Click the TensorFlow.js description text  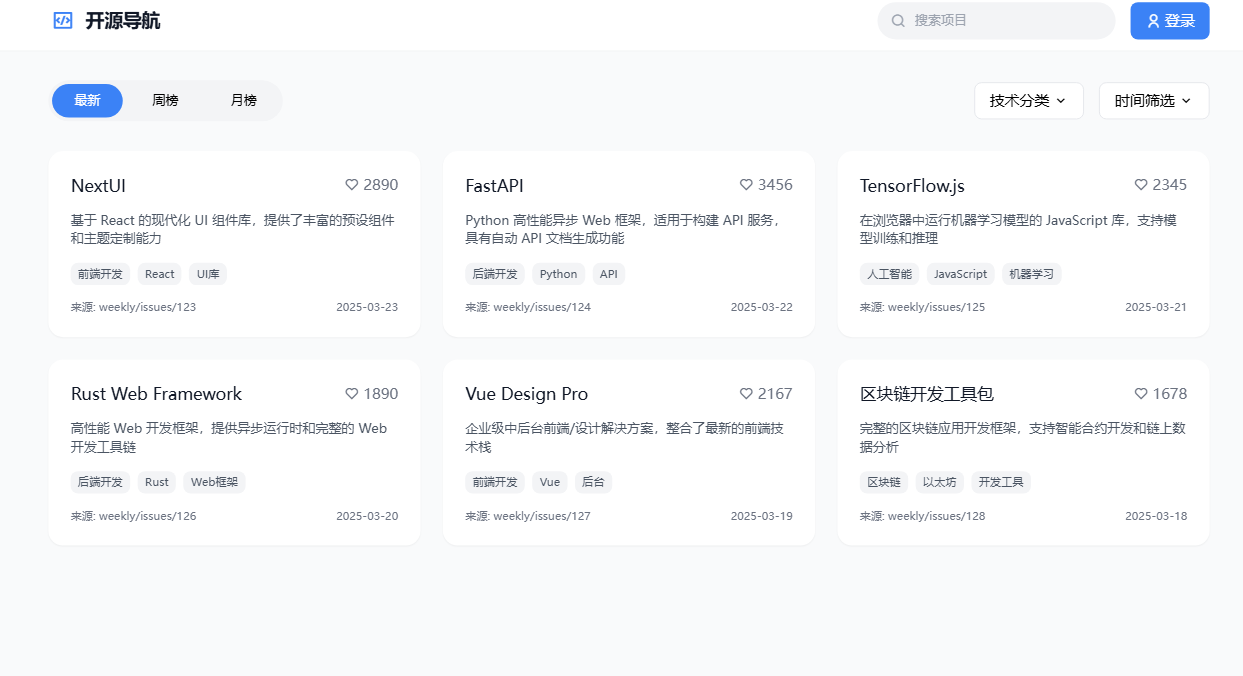1018,229
